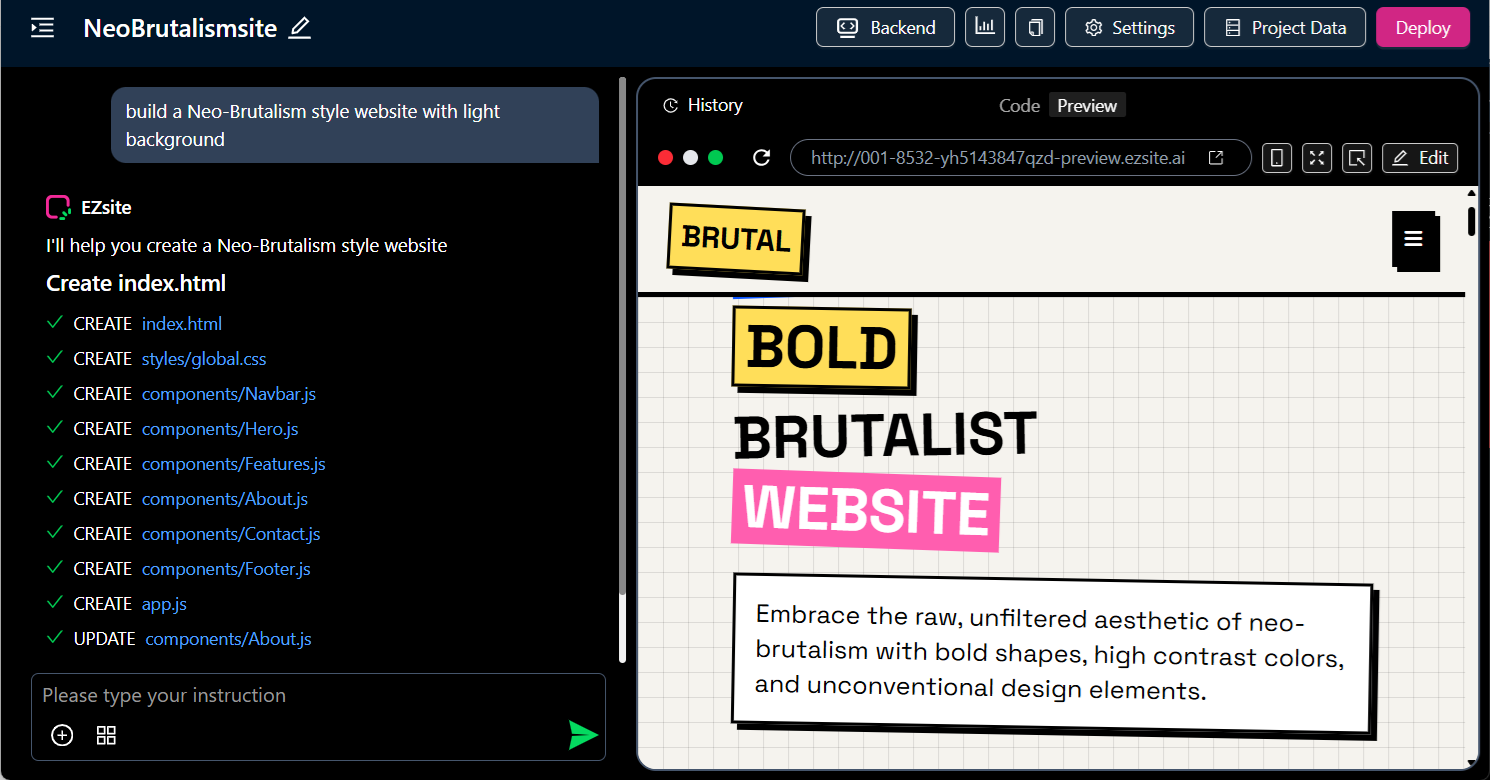Open components/Contact.js file link
Viewport: 1490px width, 780px height.
click(231, 534)
